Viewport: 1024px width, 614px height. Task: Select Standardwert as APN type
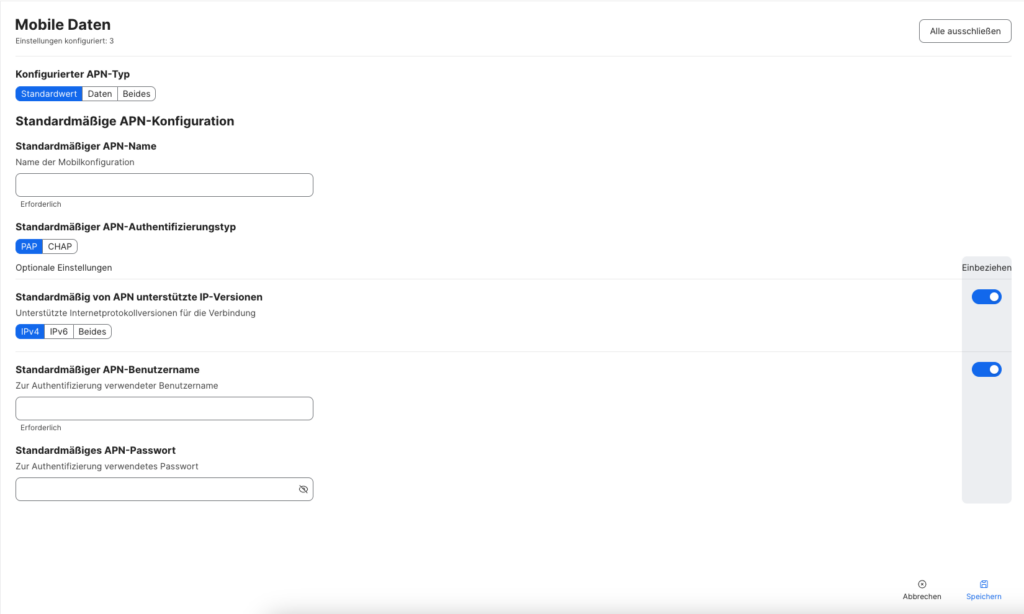(49, 94)
